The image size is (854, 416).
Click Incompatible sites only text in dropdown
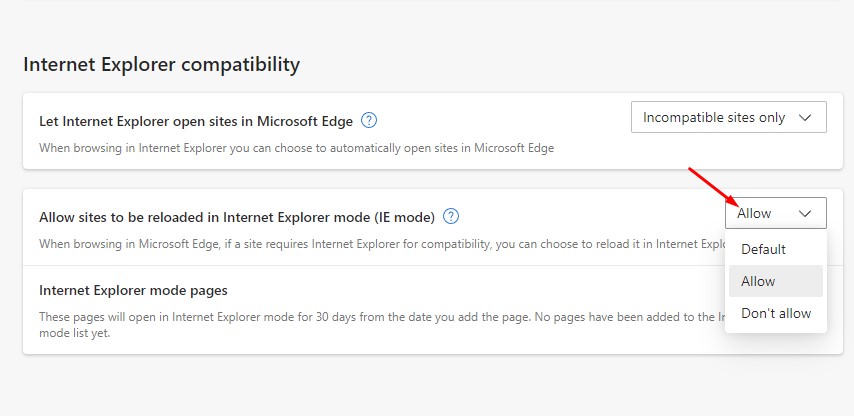pos(714,117)
